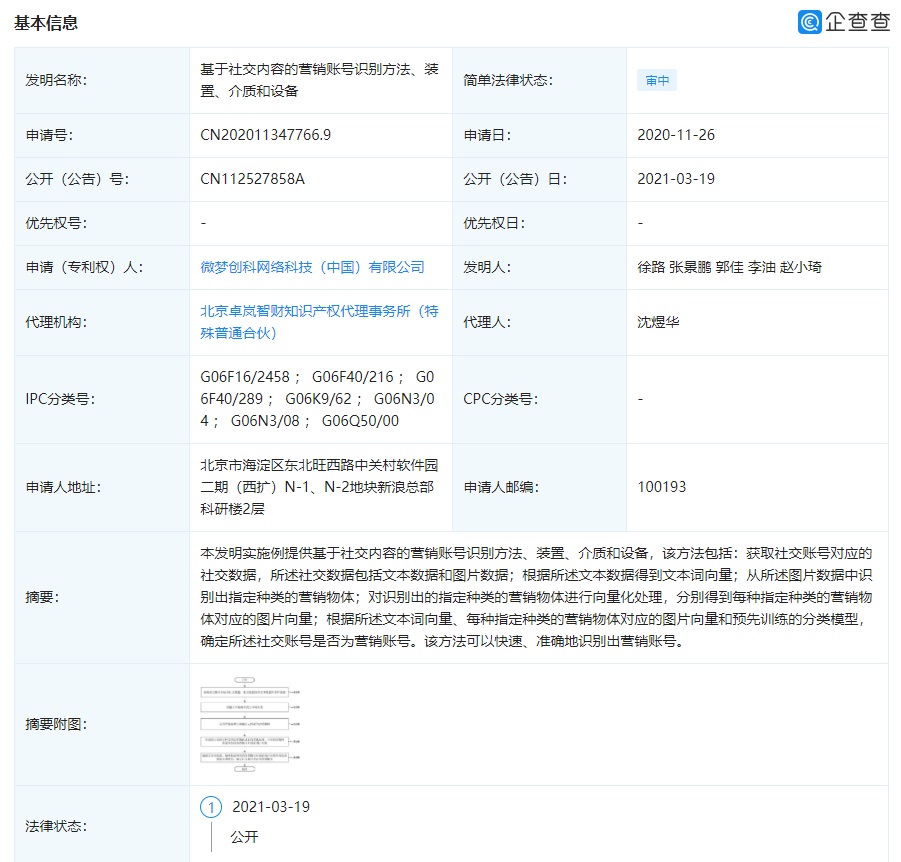Image resolution: width=901 pixels, height=862 pixels.
Task: Click the circled number 1 timeline marker
Action: tap(211, 807)
